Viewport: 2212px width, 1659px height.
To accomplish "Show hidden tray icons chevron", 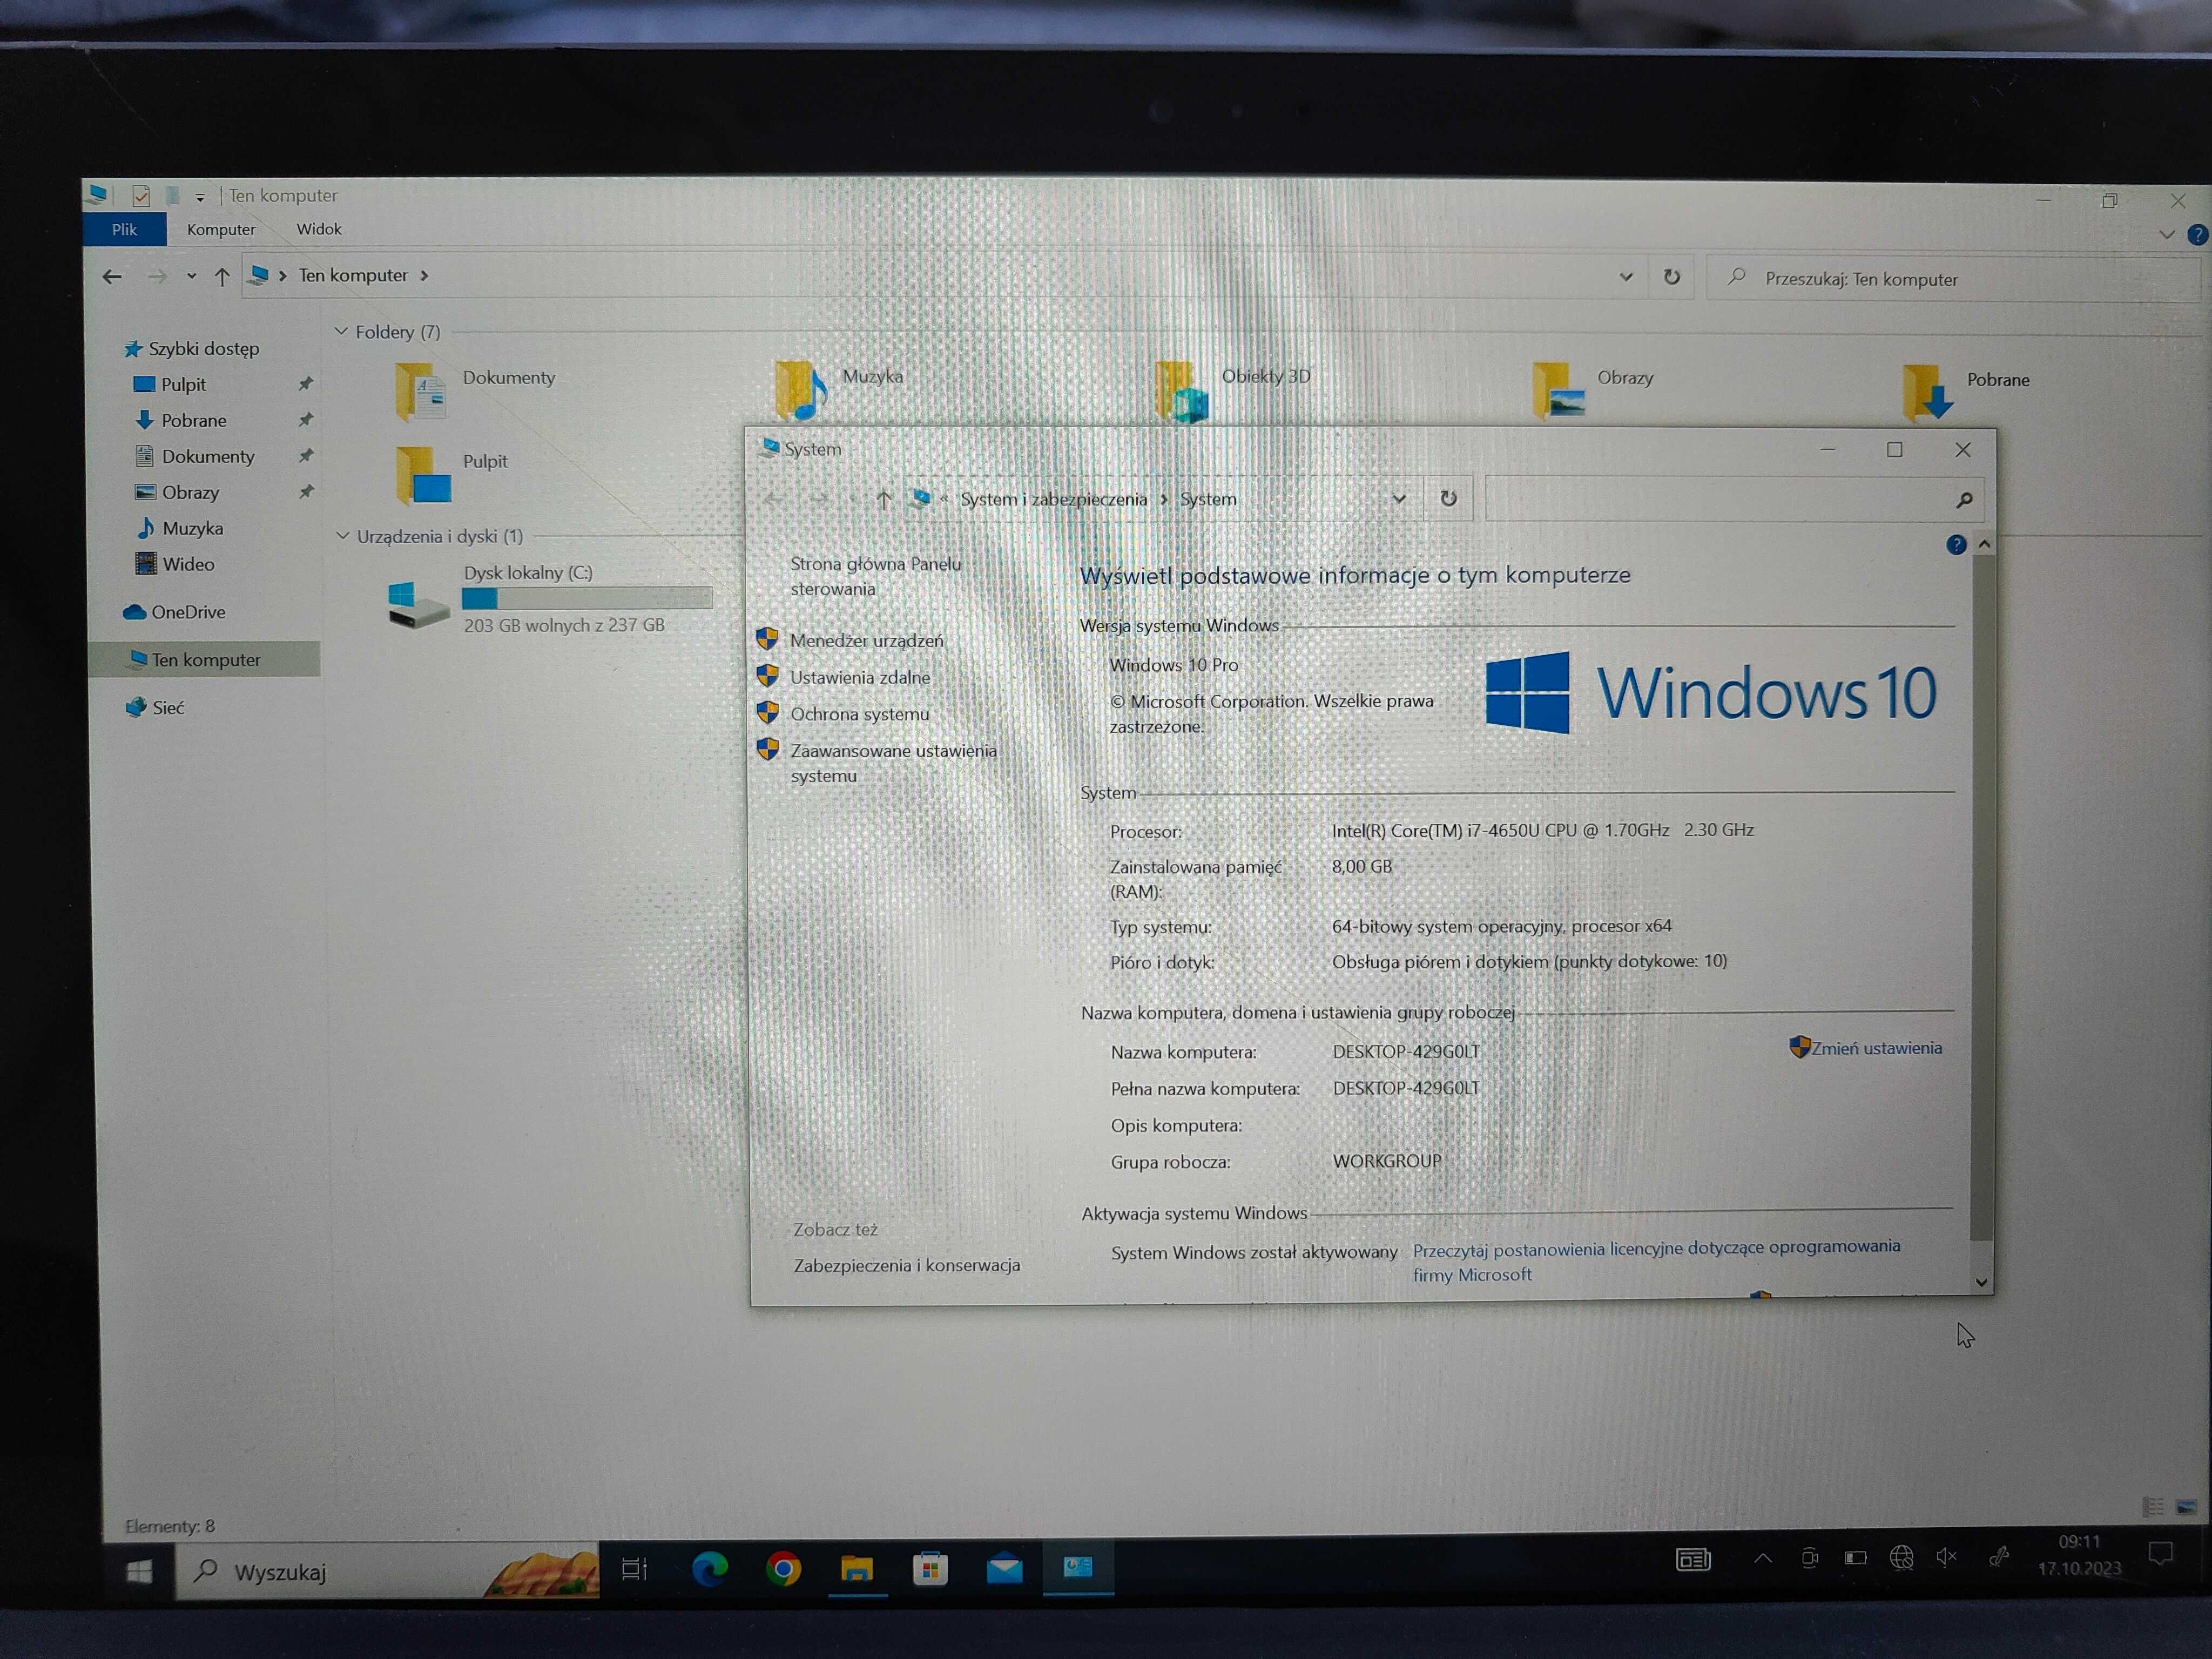I will [x=1763, y=1558].
